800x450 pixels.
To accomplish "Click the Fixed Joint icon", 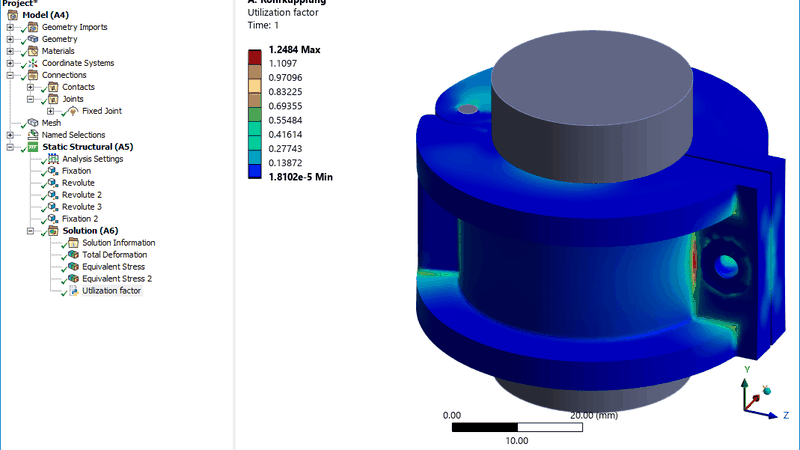I will 73,111.
